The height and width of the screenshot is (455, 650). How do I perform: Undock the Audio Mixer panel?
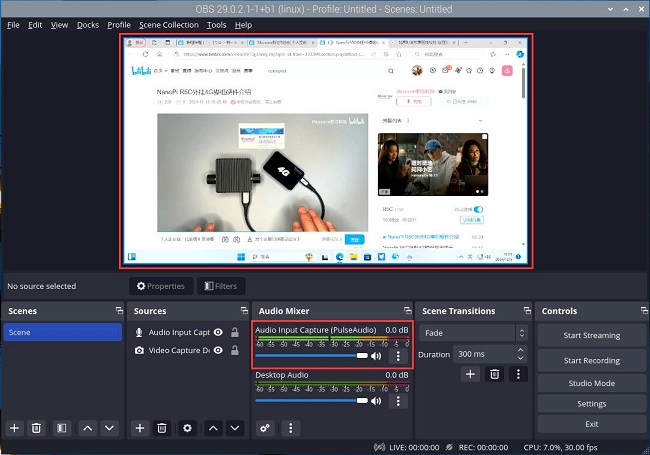(x=408, y=310)
